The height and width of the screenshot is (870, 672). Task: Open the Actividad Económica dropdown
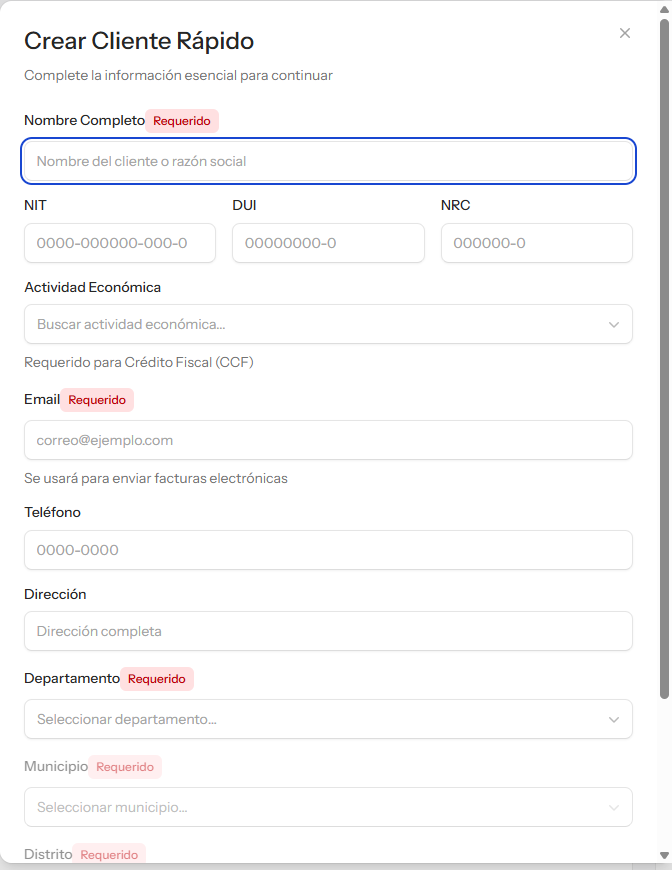pos(329,324)
